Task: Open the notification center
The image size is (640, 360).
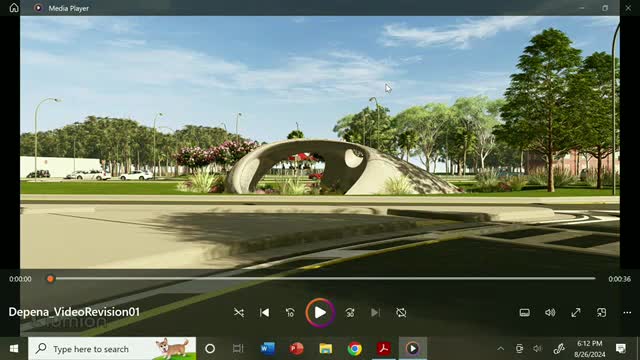Action: [621, 349]
